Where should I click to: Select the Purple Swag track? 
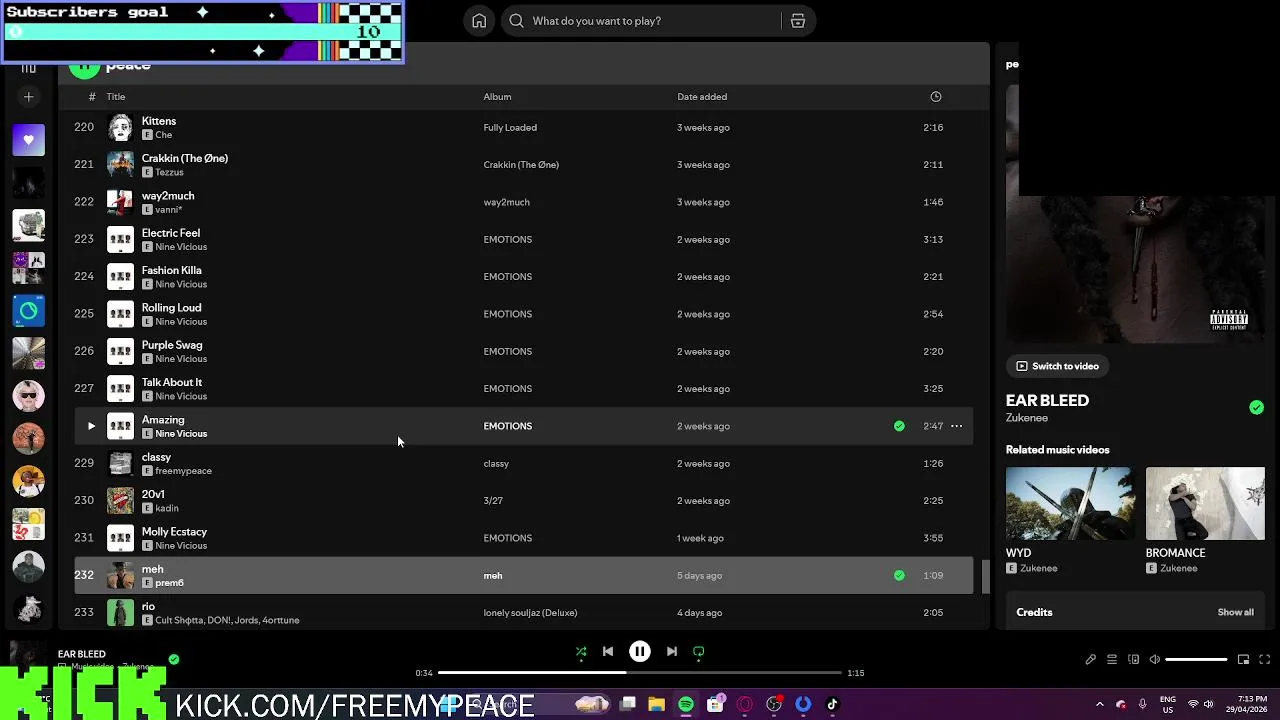point(523,351)
